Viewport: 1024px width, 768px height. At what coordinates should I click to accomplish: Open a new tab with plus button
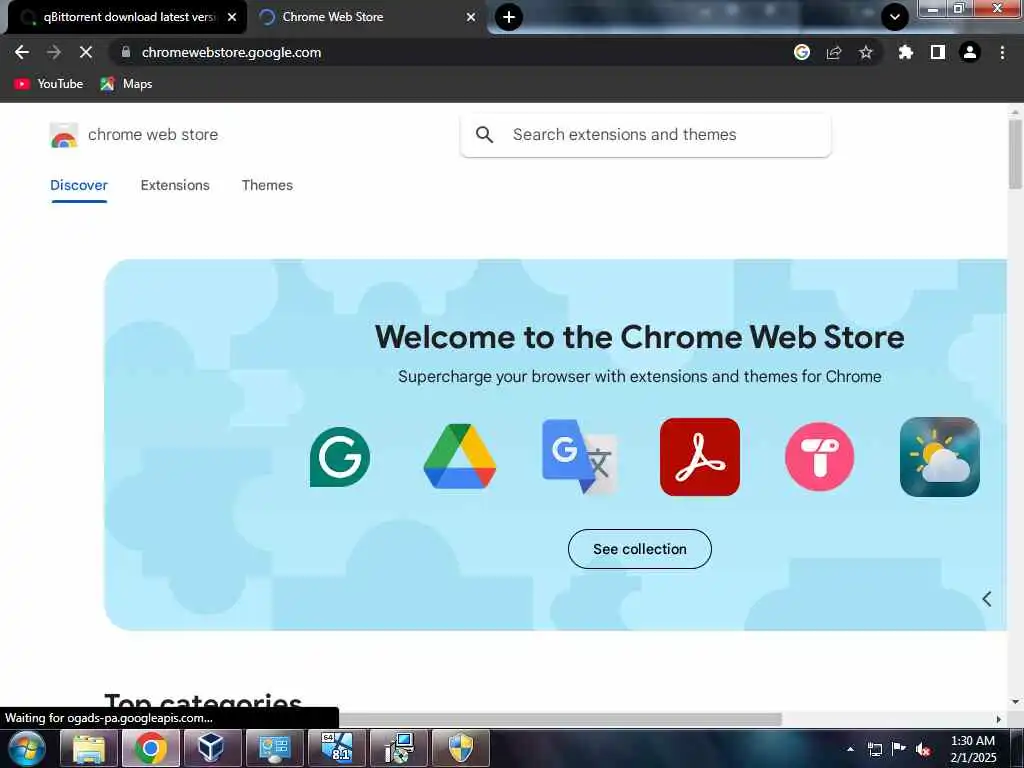coord(509,17)
